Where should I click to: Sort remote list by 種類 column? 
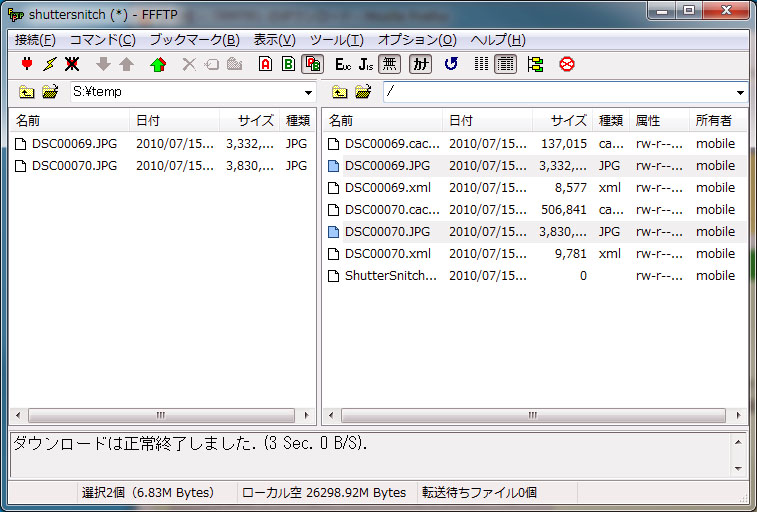pos(611,121)
